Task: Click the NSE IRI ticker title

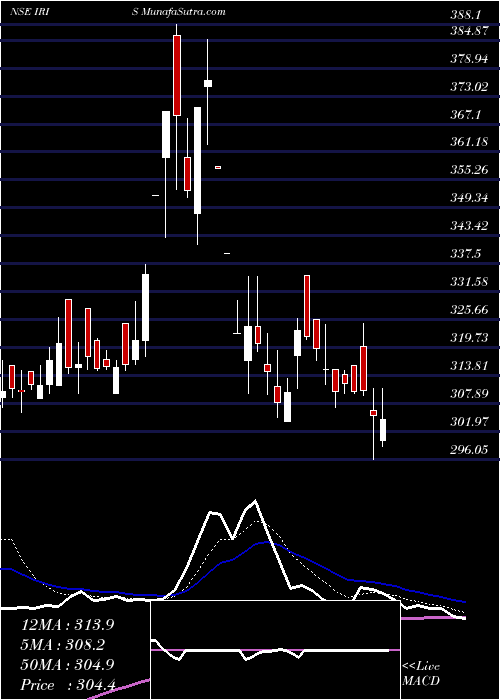Action: click(29, 12)
